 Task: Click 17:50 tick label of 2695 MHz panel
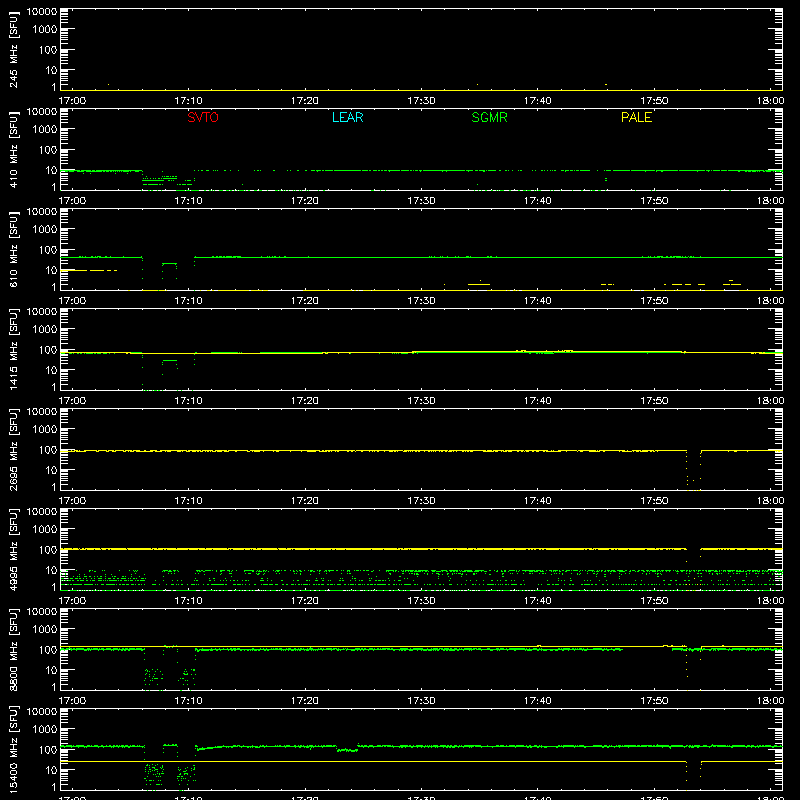click(654, 501)
